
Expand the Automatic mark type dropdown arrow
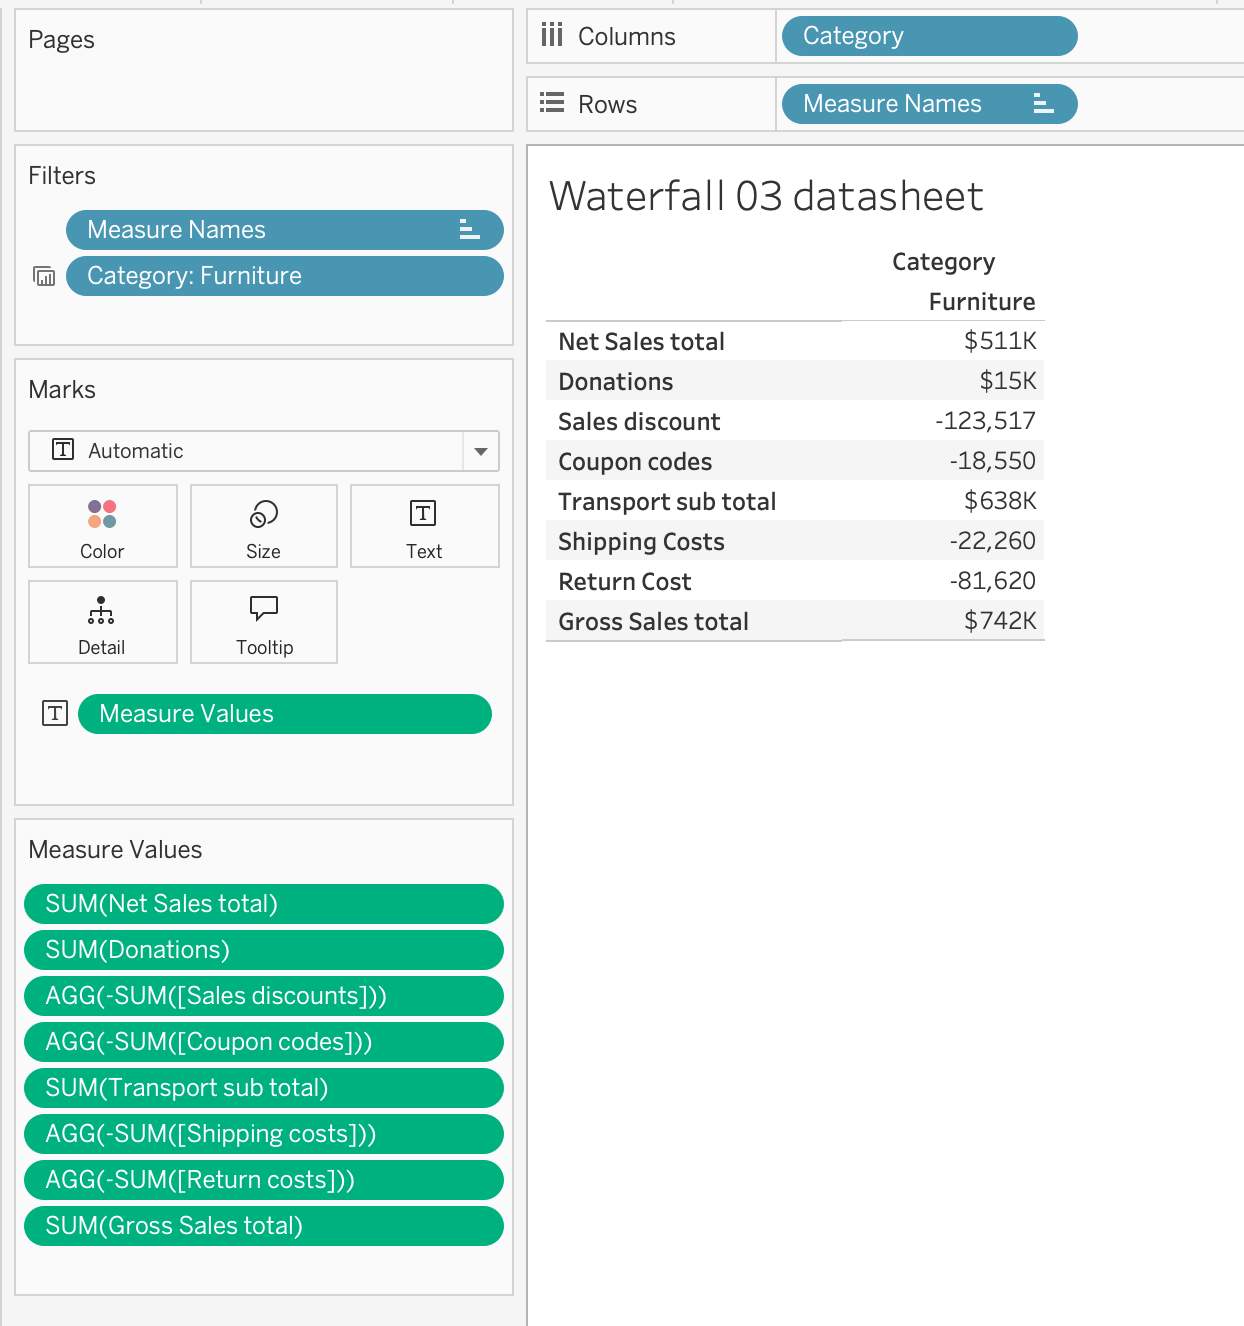pos(481,451)
